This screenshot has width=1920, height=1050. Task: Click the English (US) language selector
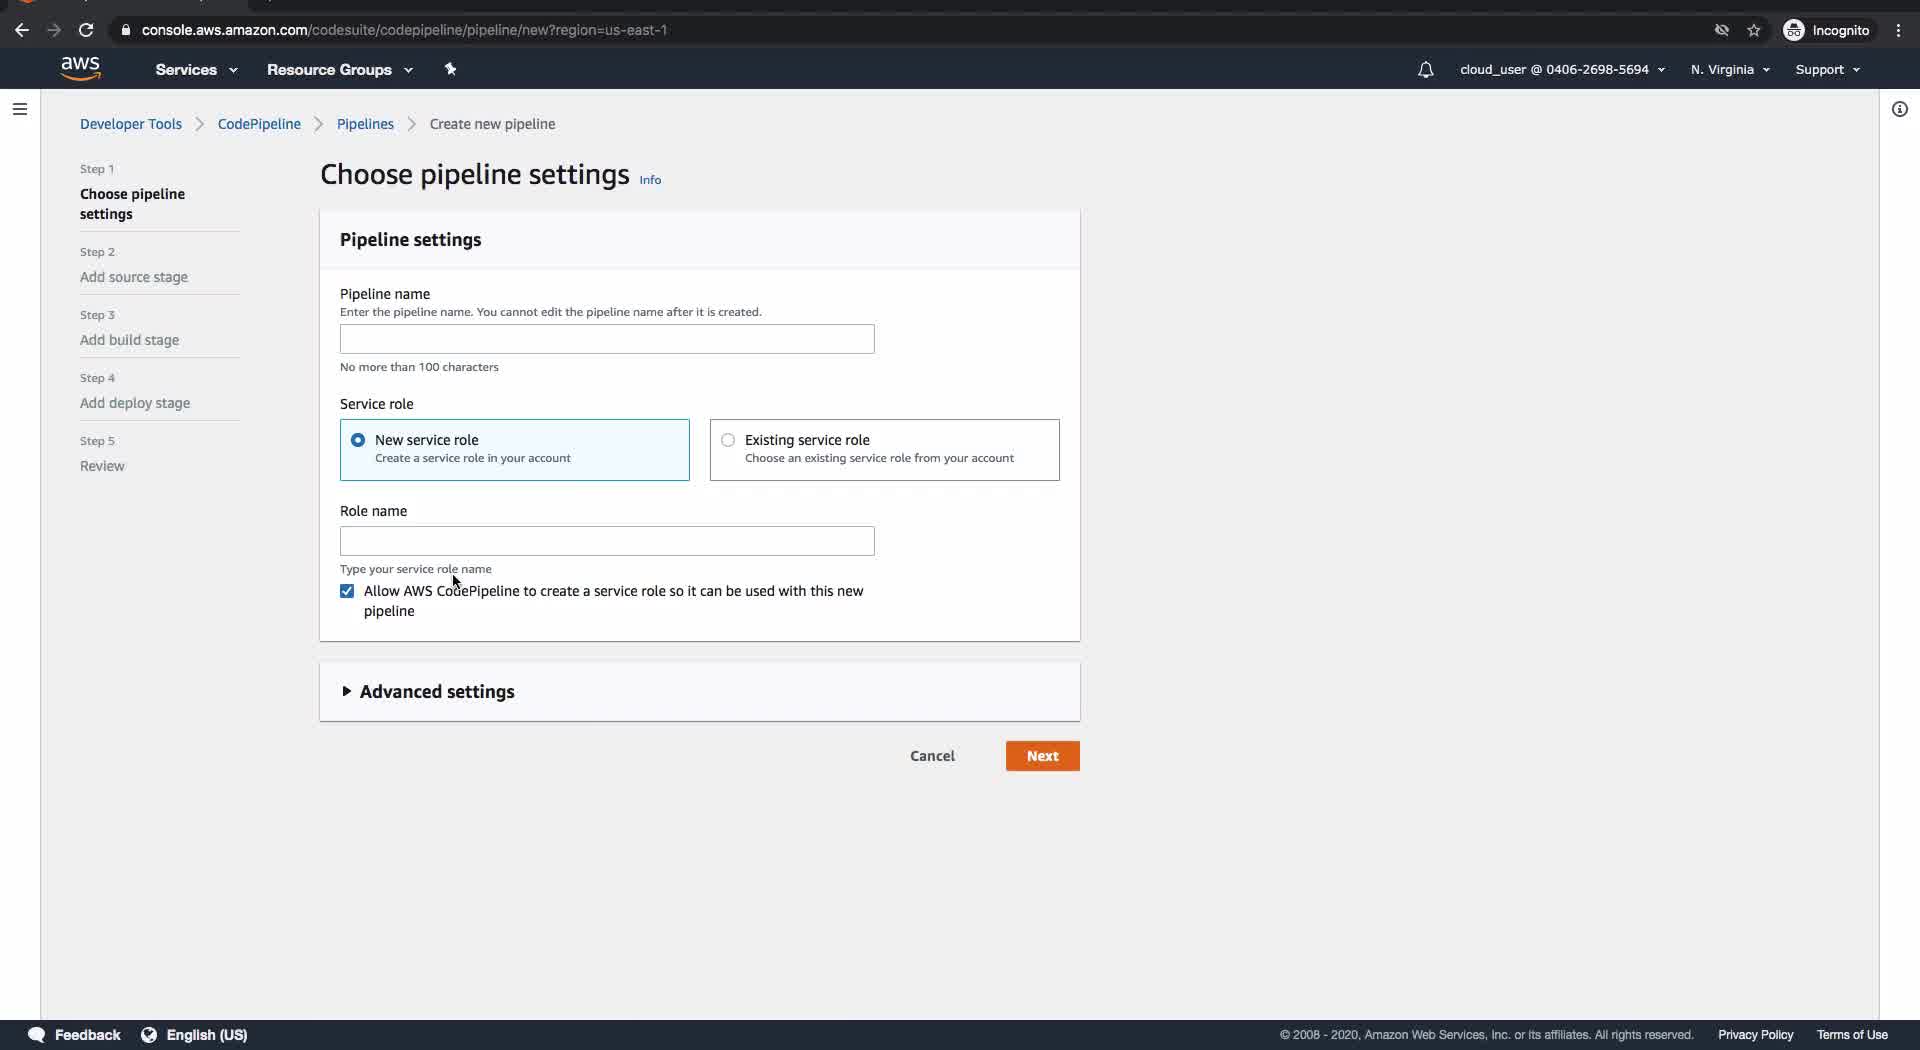207,1035
